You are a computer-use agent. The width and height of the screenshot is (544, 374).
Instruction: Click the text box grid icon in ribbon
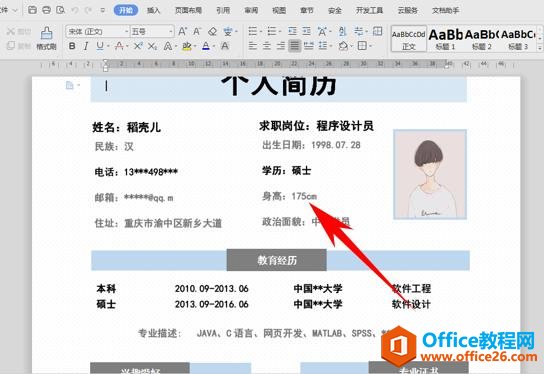pos(377,32)
